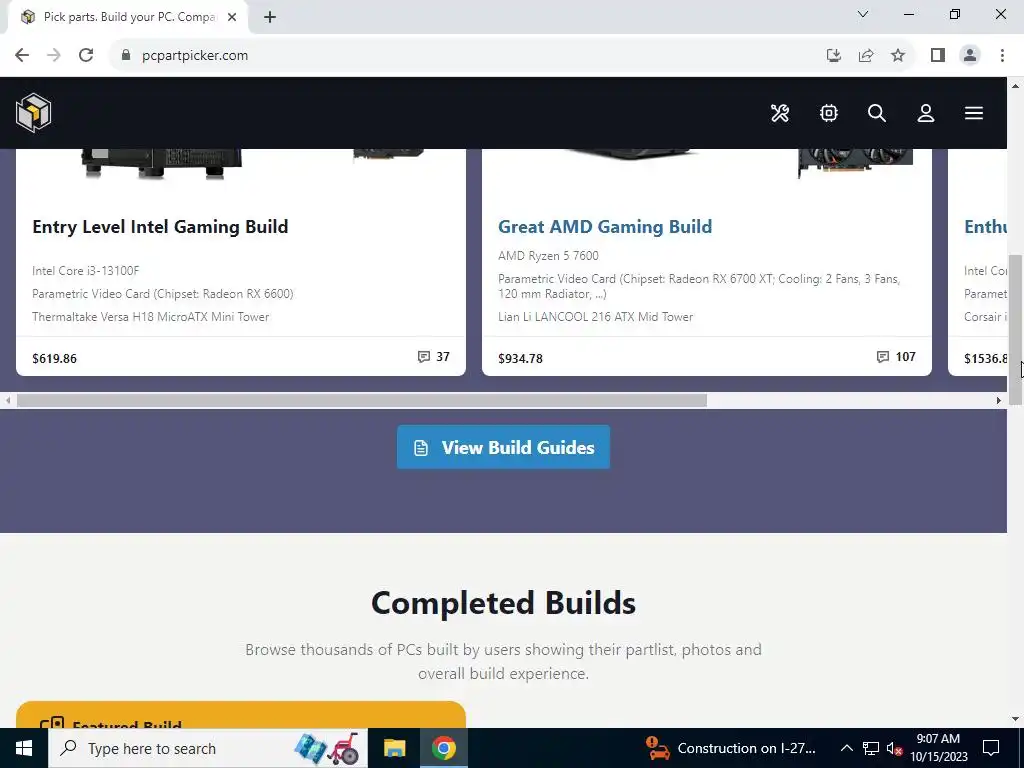The height and width of the screenshot is (768, 1024).
Task: Click the Completed Builds heading
Action: click(x=504, y=603)
